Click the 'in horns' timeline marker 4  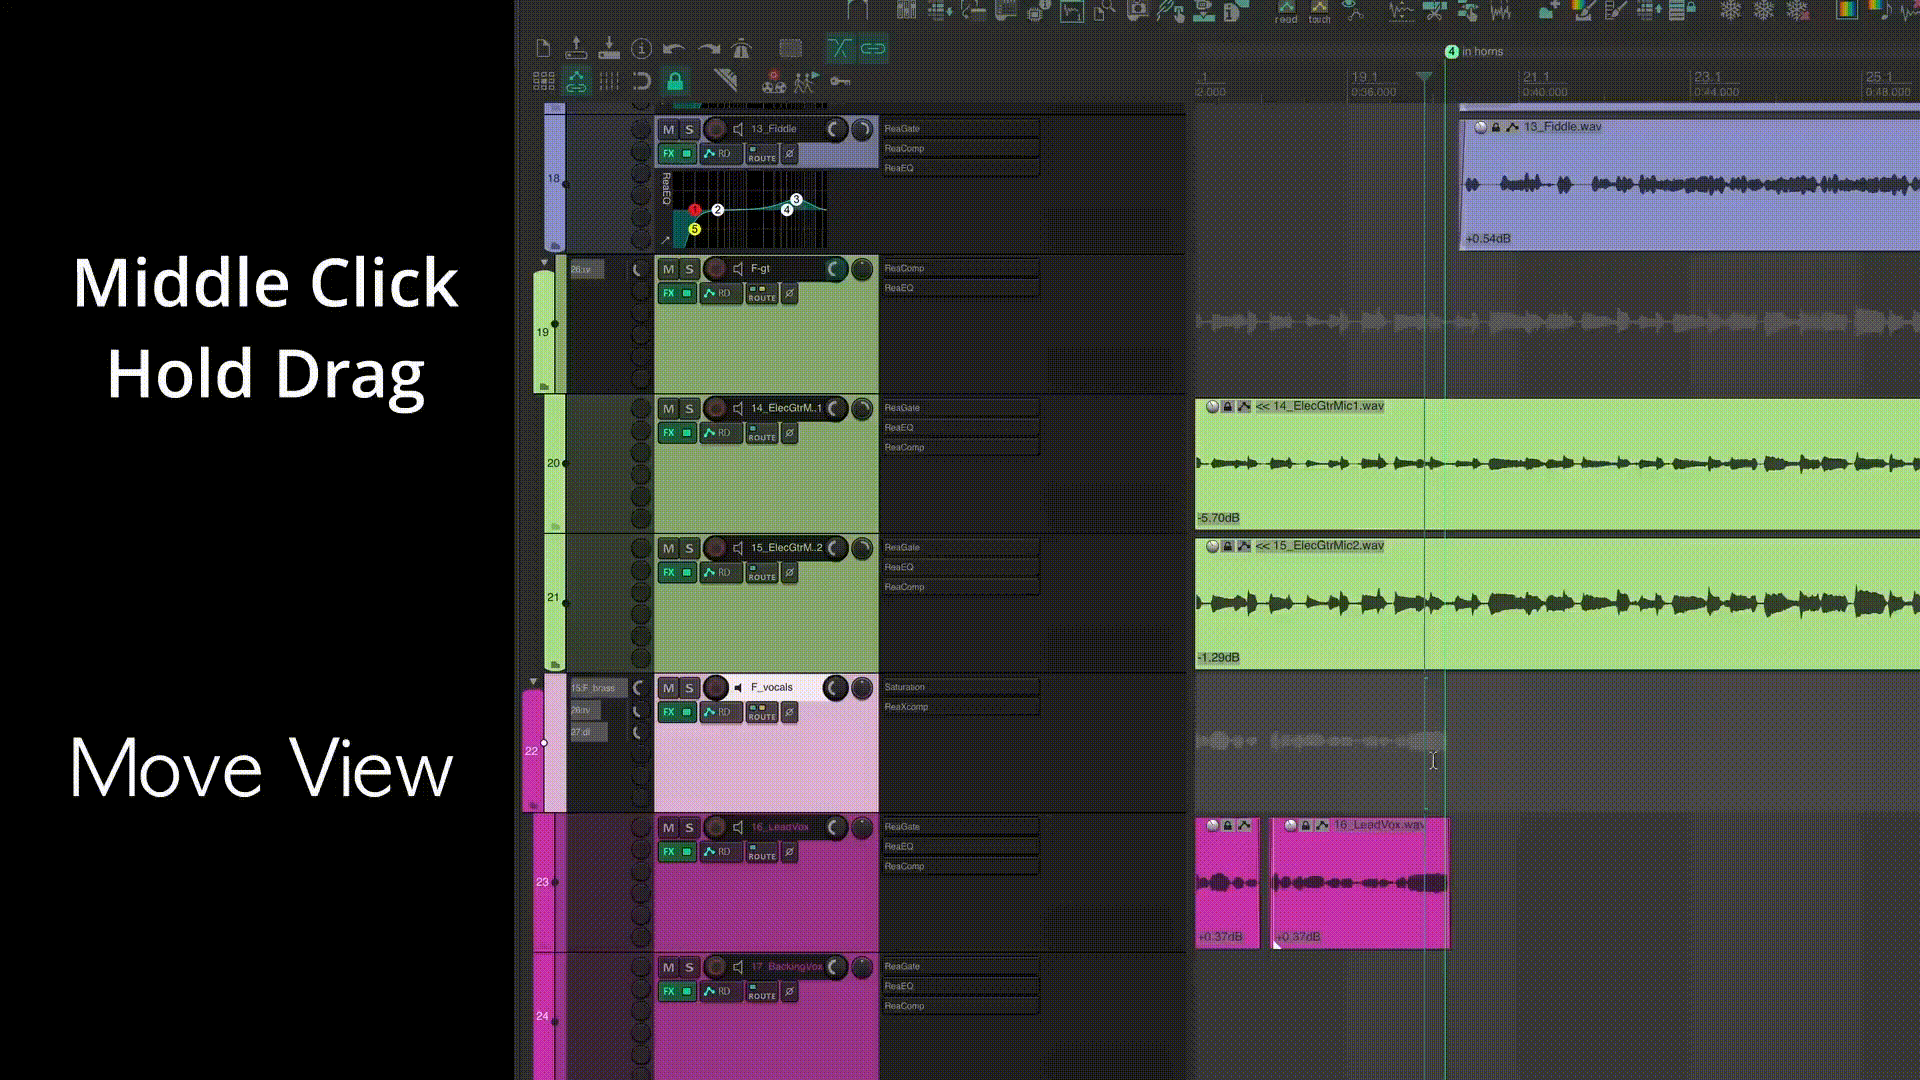point(1451,52)
